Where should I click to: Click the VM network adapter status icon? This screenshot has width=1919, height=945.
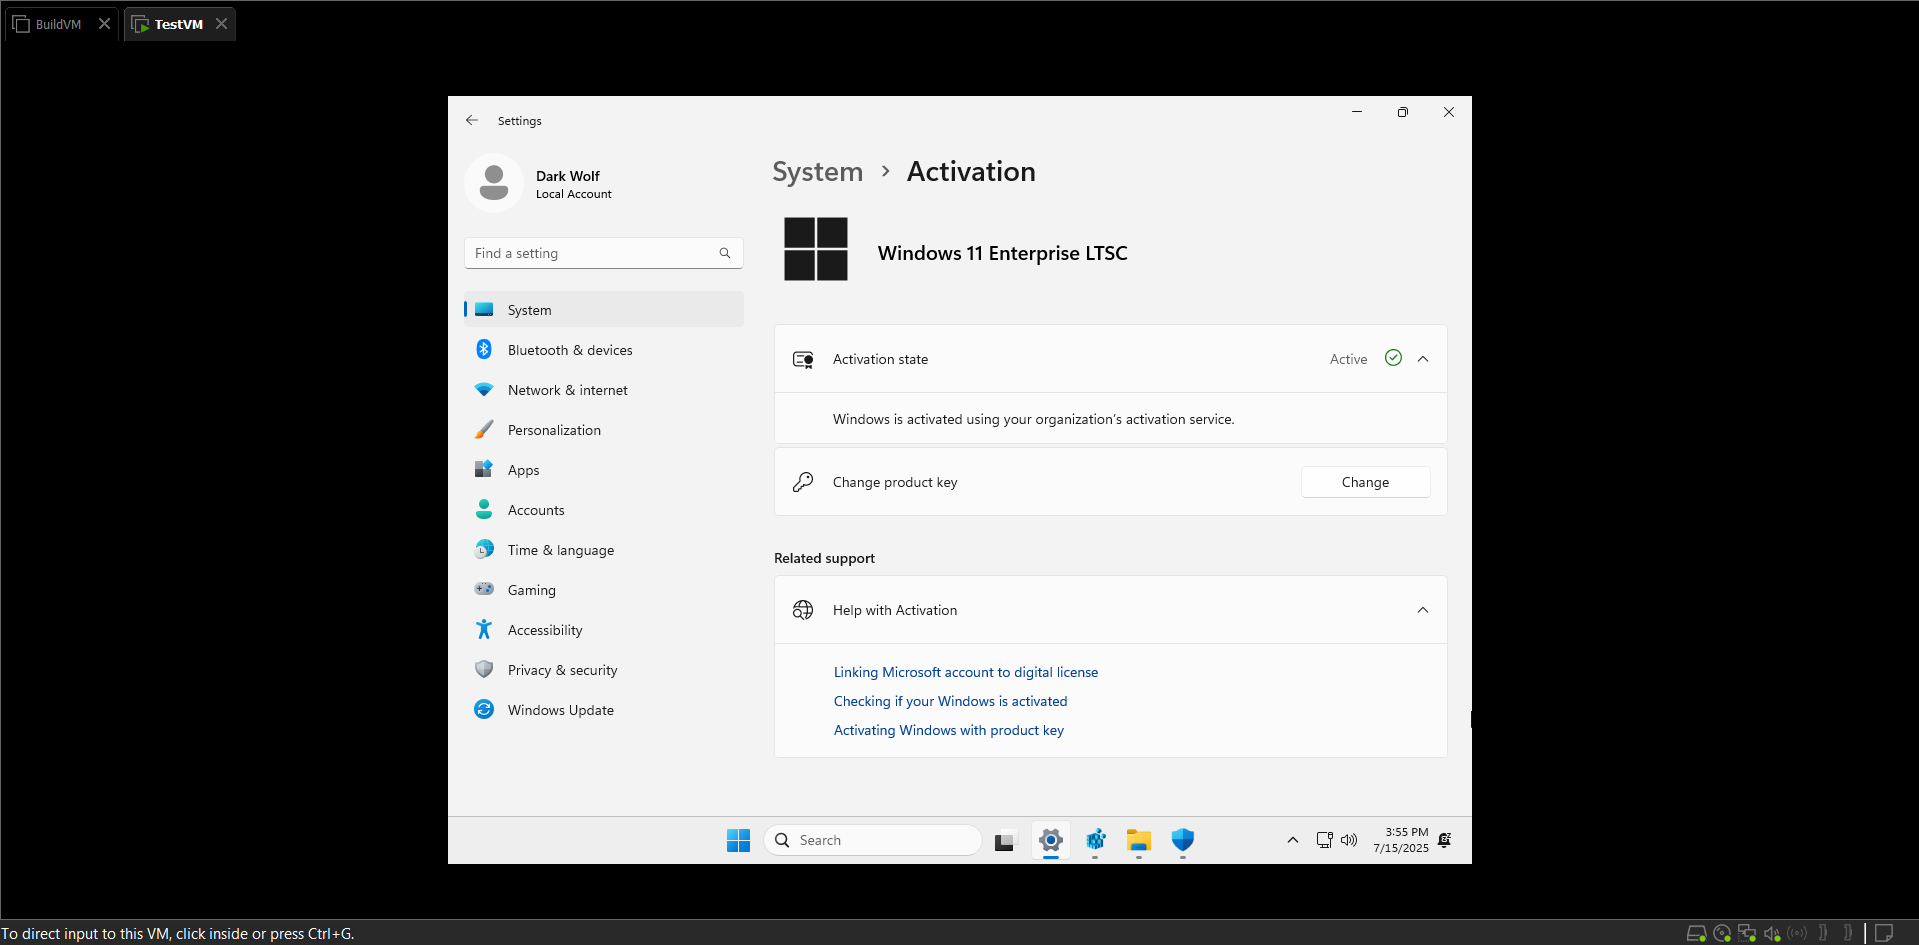pyautogui.click(x=1747, y=933)
